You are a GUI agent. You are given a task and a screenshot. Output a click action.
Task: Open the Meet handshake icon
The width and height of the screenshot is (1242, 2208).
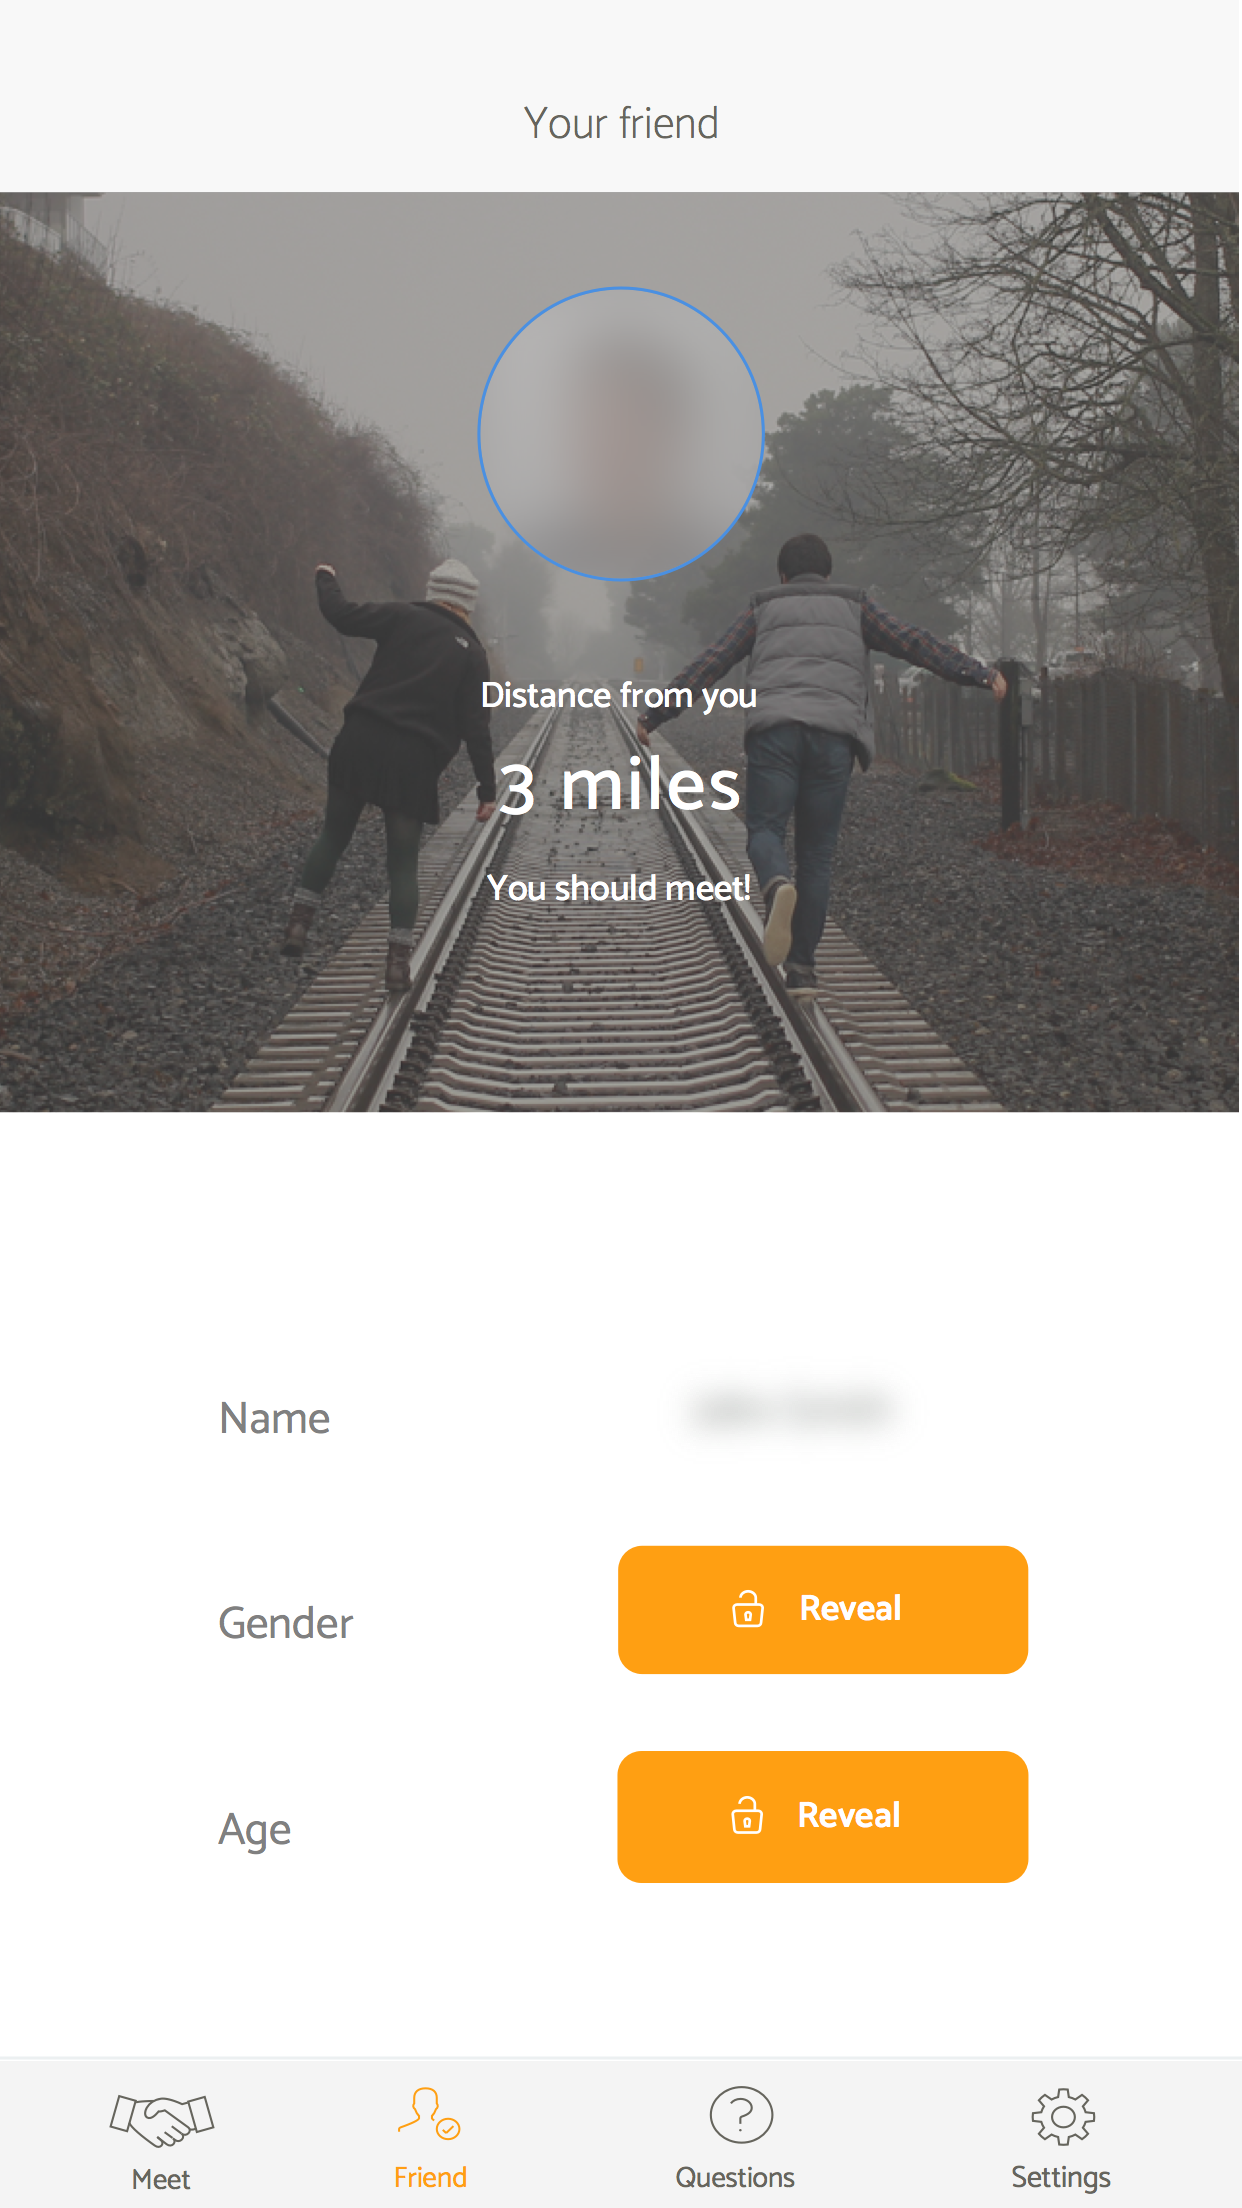[161, 2120]
